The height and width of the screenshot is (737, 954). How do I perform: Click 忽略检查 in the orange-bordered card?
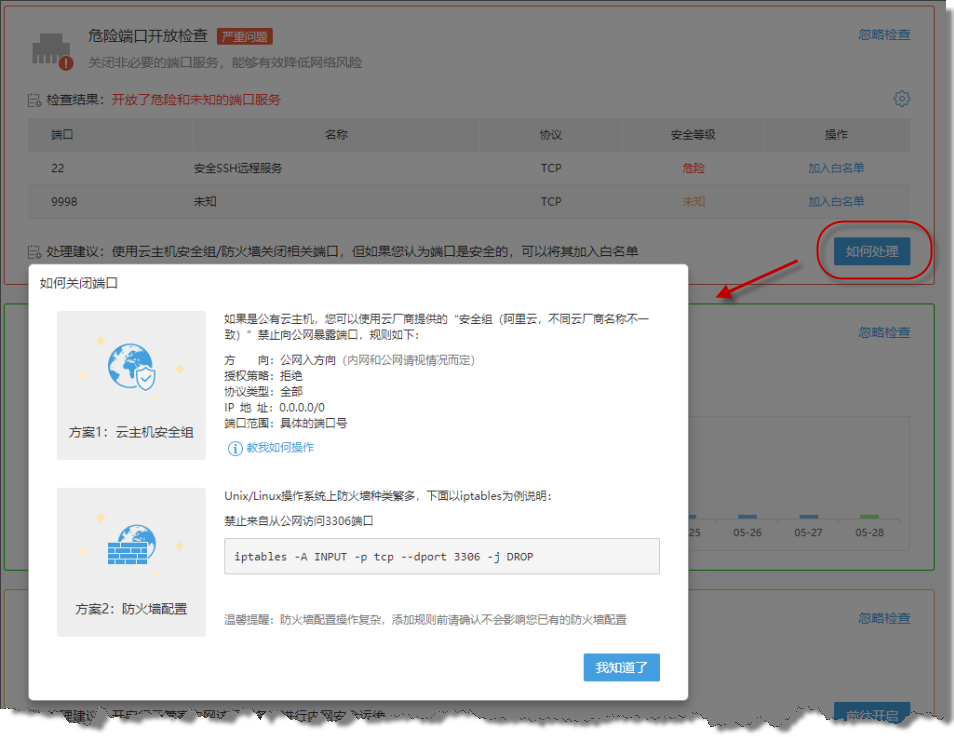click(x=884, y=618)
